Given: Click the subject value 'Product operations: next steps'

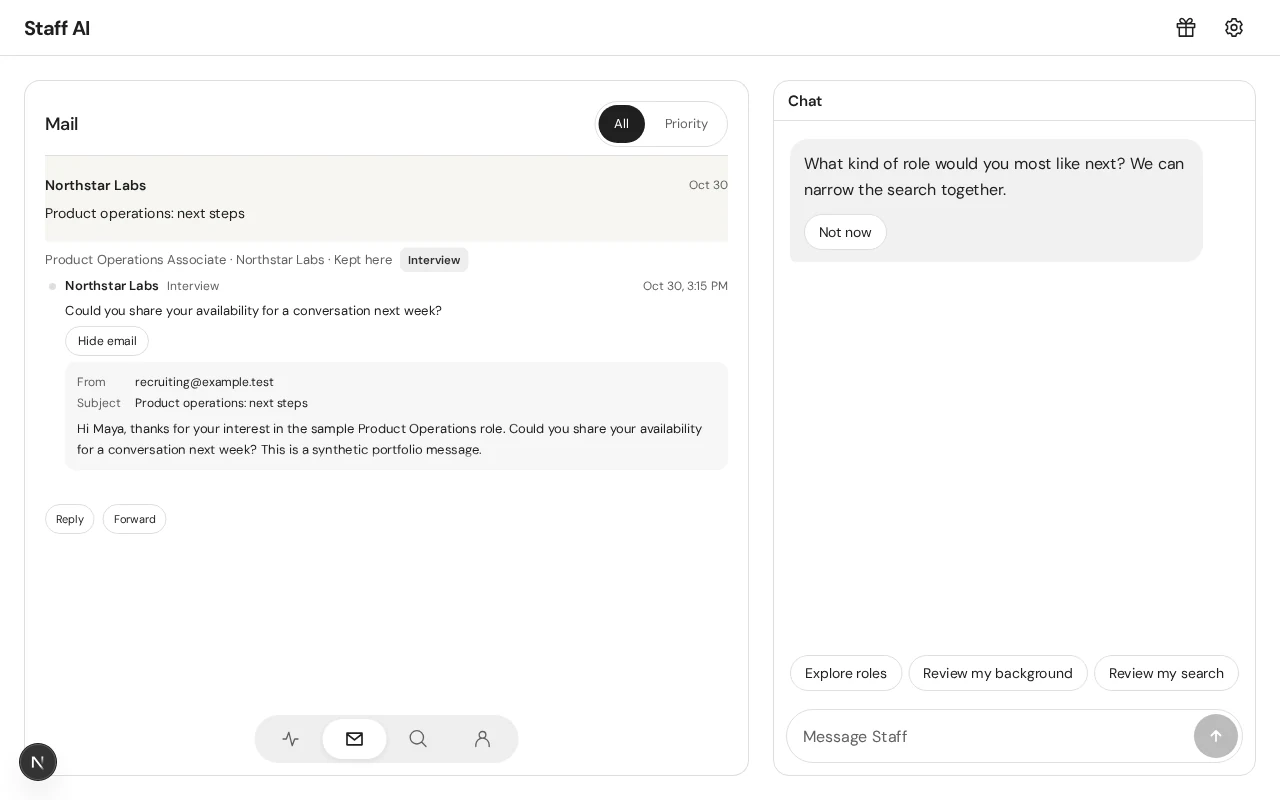Looking at the screenshot, I should [x=221, y=403].
